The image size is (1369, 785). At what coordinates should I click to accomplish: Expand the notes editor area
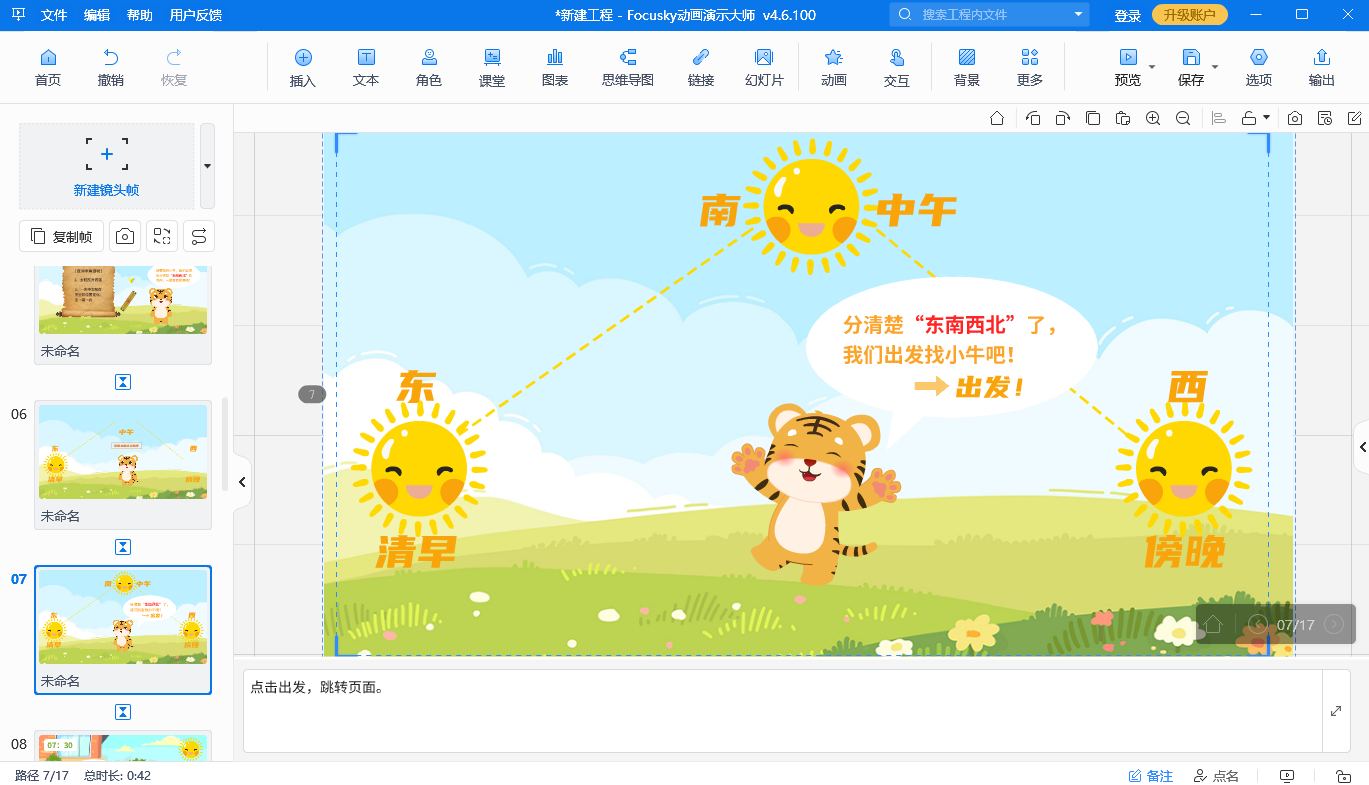pyautogui.click(x=1336, y=711)
